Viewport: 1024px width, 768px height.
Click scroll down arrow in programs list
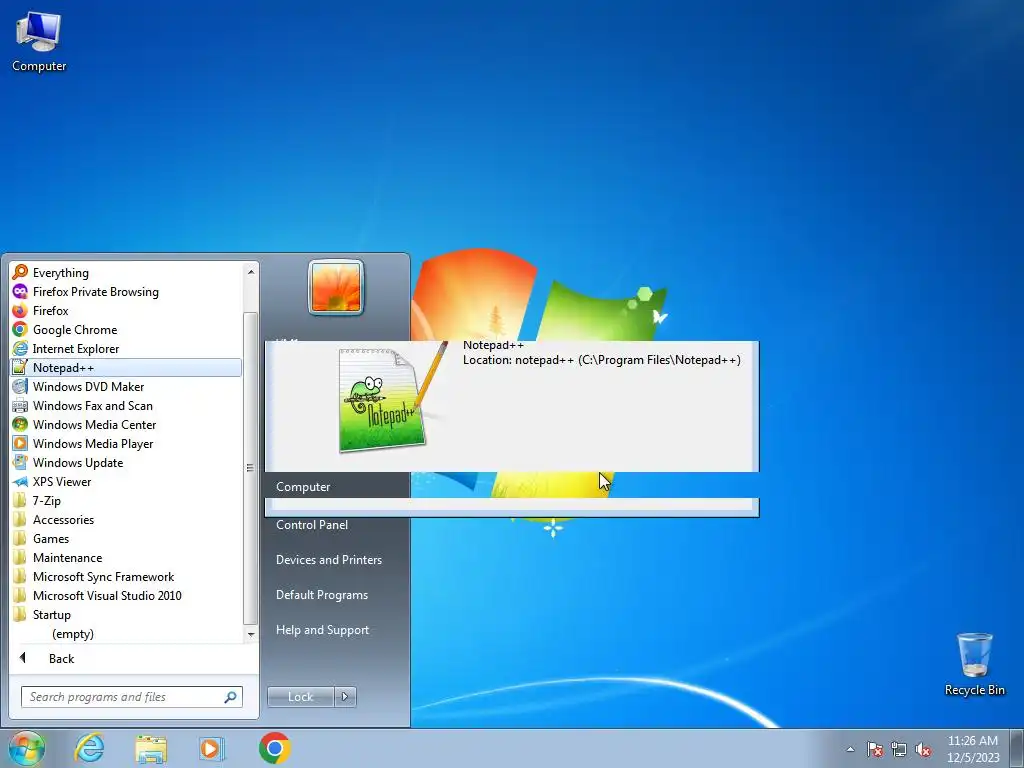pyautogui.click(x=251, y=634)
